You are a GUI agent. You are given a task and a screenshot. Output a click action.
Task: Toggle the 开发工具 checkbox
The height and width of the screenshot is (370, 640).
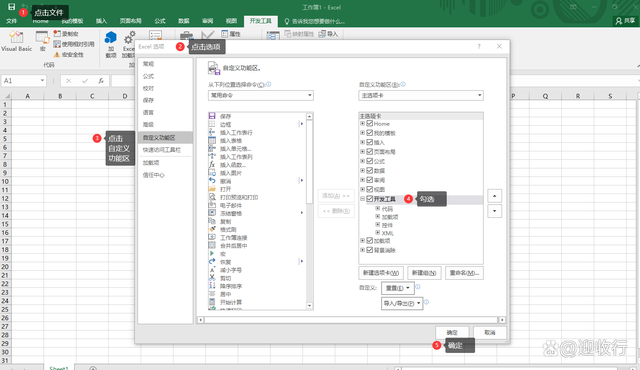tap(369, 199)
